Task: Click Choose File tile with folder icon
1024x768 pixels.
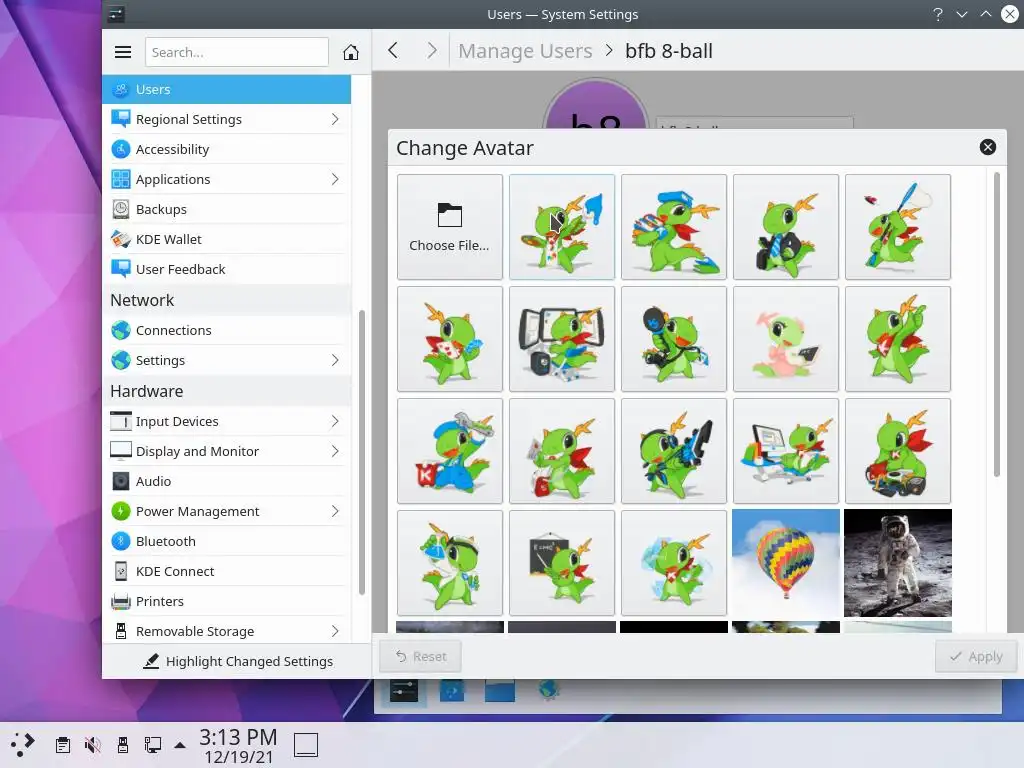Action: pyautogui.click(x=449, y=227)
